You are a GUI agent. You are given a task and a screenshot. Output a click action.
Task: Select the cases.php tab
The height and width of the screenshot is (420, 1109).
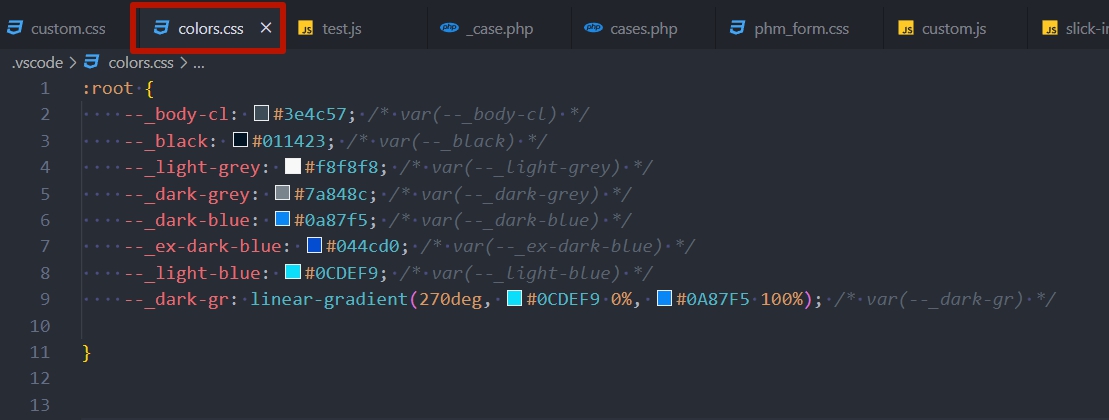[x=643, y=28]
